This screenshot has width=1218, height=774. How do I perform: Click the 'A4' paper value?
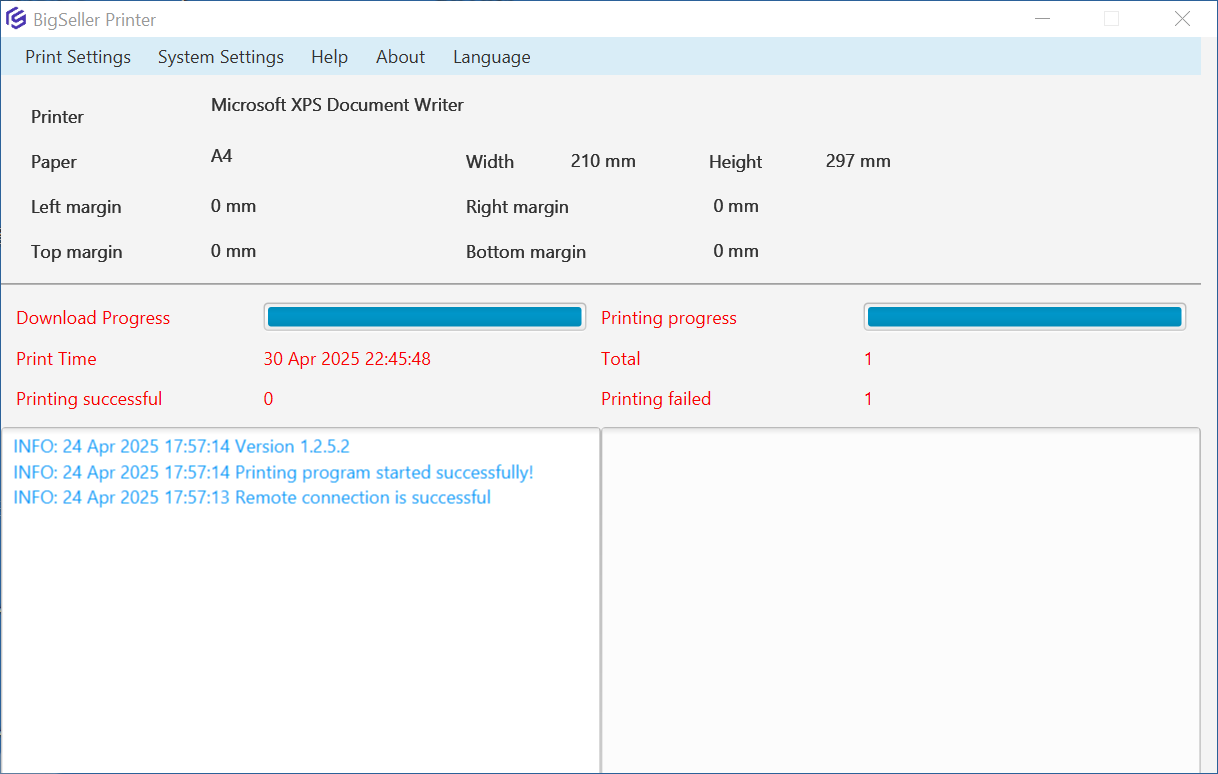click(x=222, y=156)
